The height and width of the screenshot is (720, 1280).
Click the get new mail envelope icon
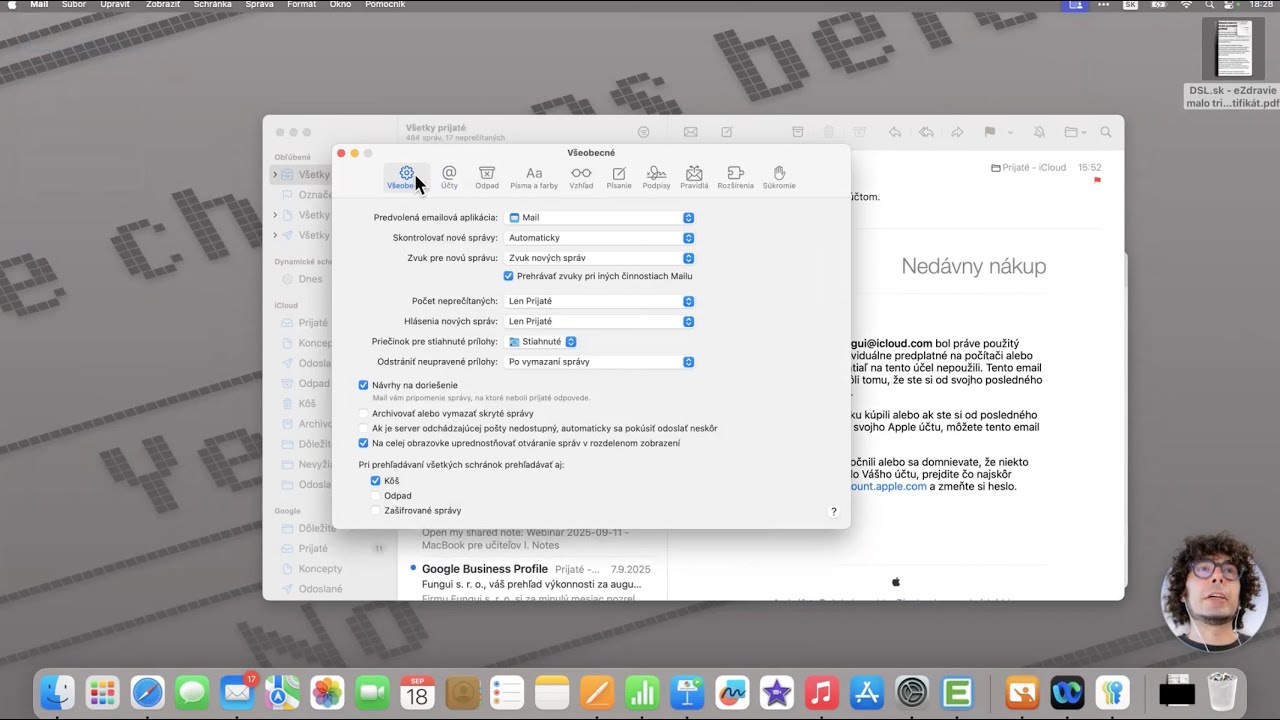tap(690, 132)
